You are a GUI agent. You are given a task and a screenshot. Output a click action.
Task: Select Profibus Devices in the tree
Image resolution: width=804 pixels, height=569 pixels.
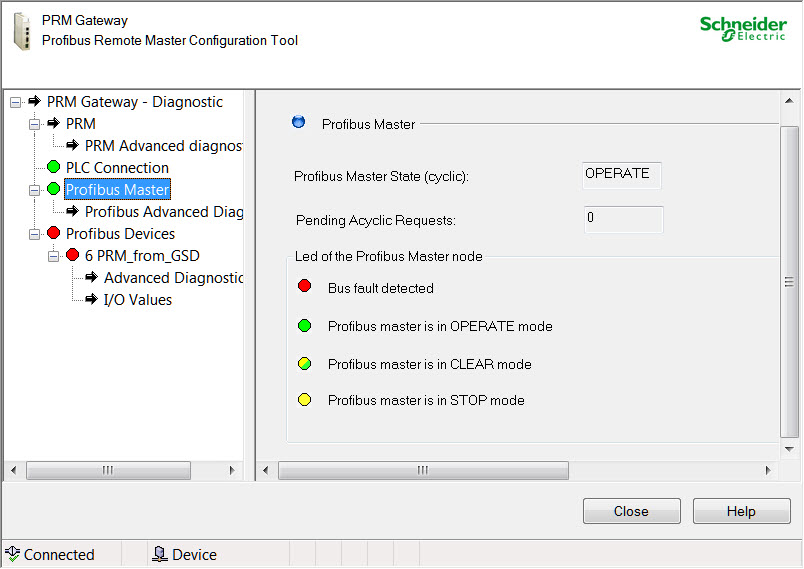coord(120,234)
